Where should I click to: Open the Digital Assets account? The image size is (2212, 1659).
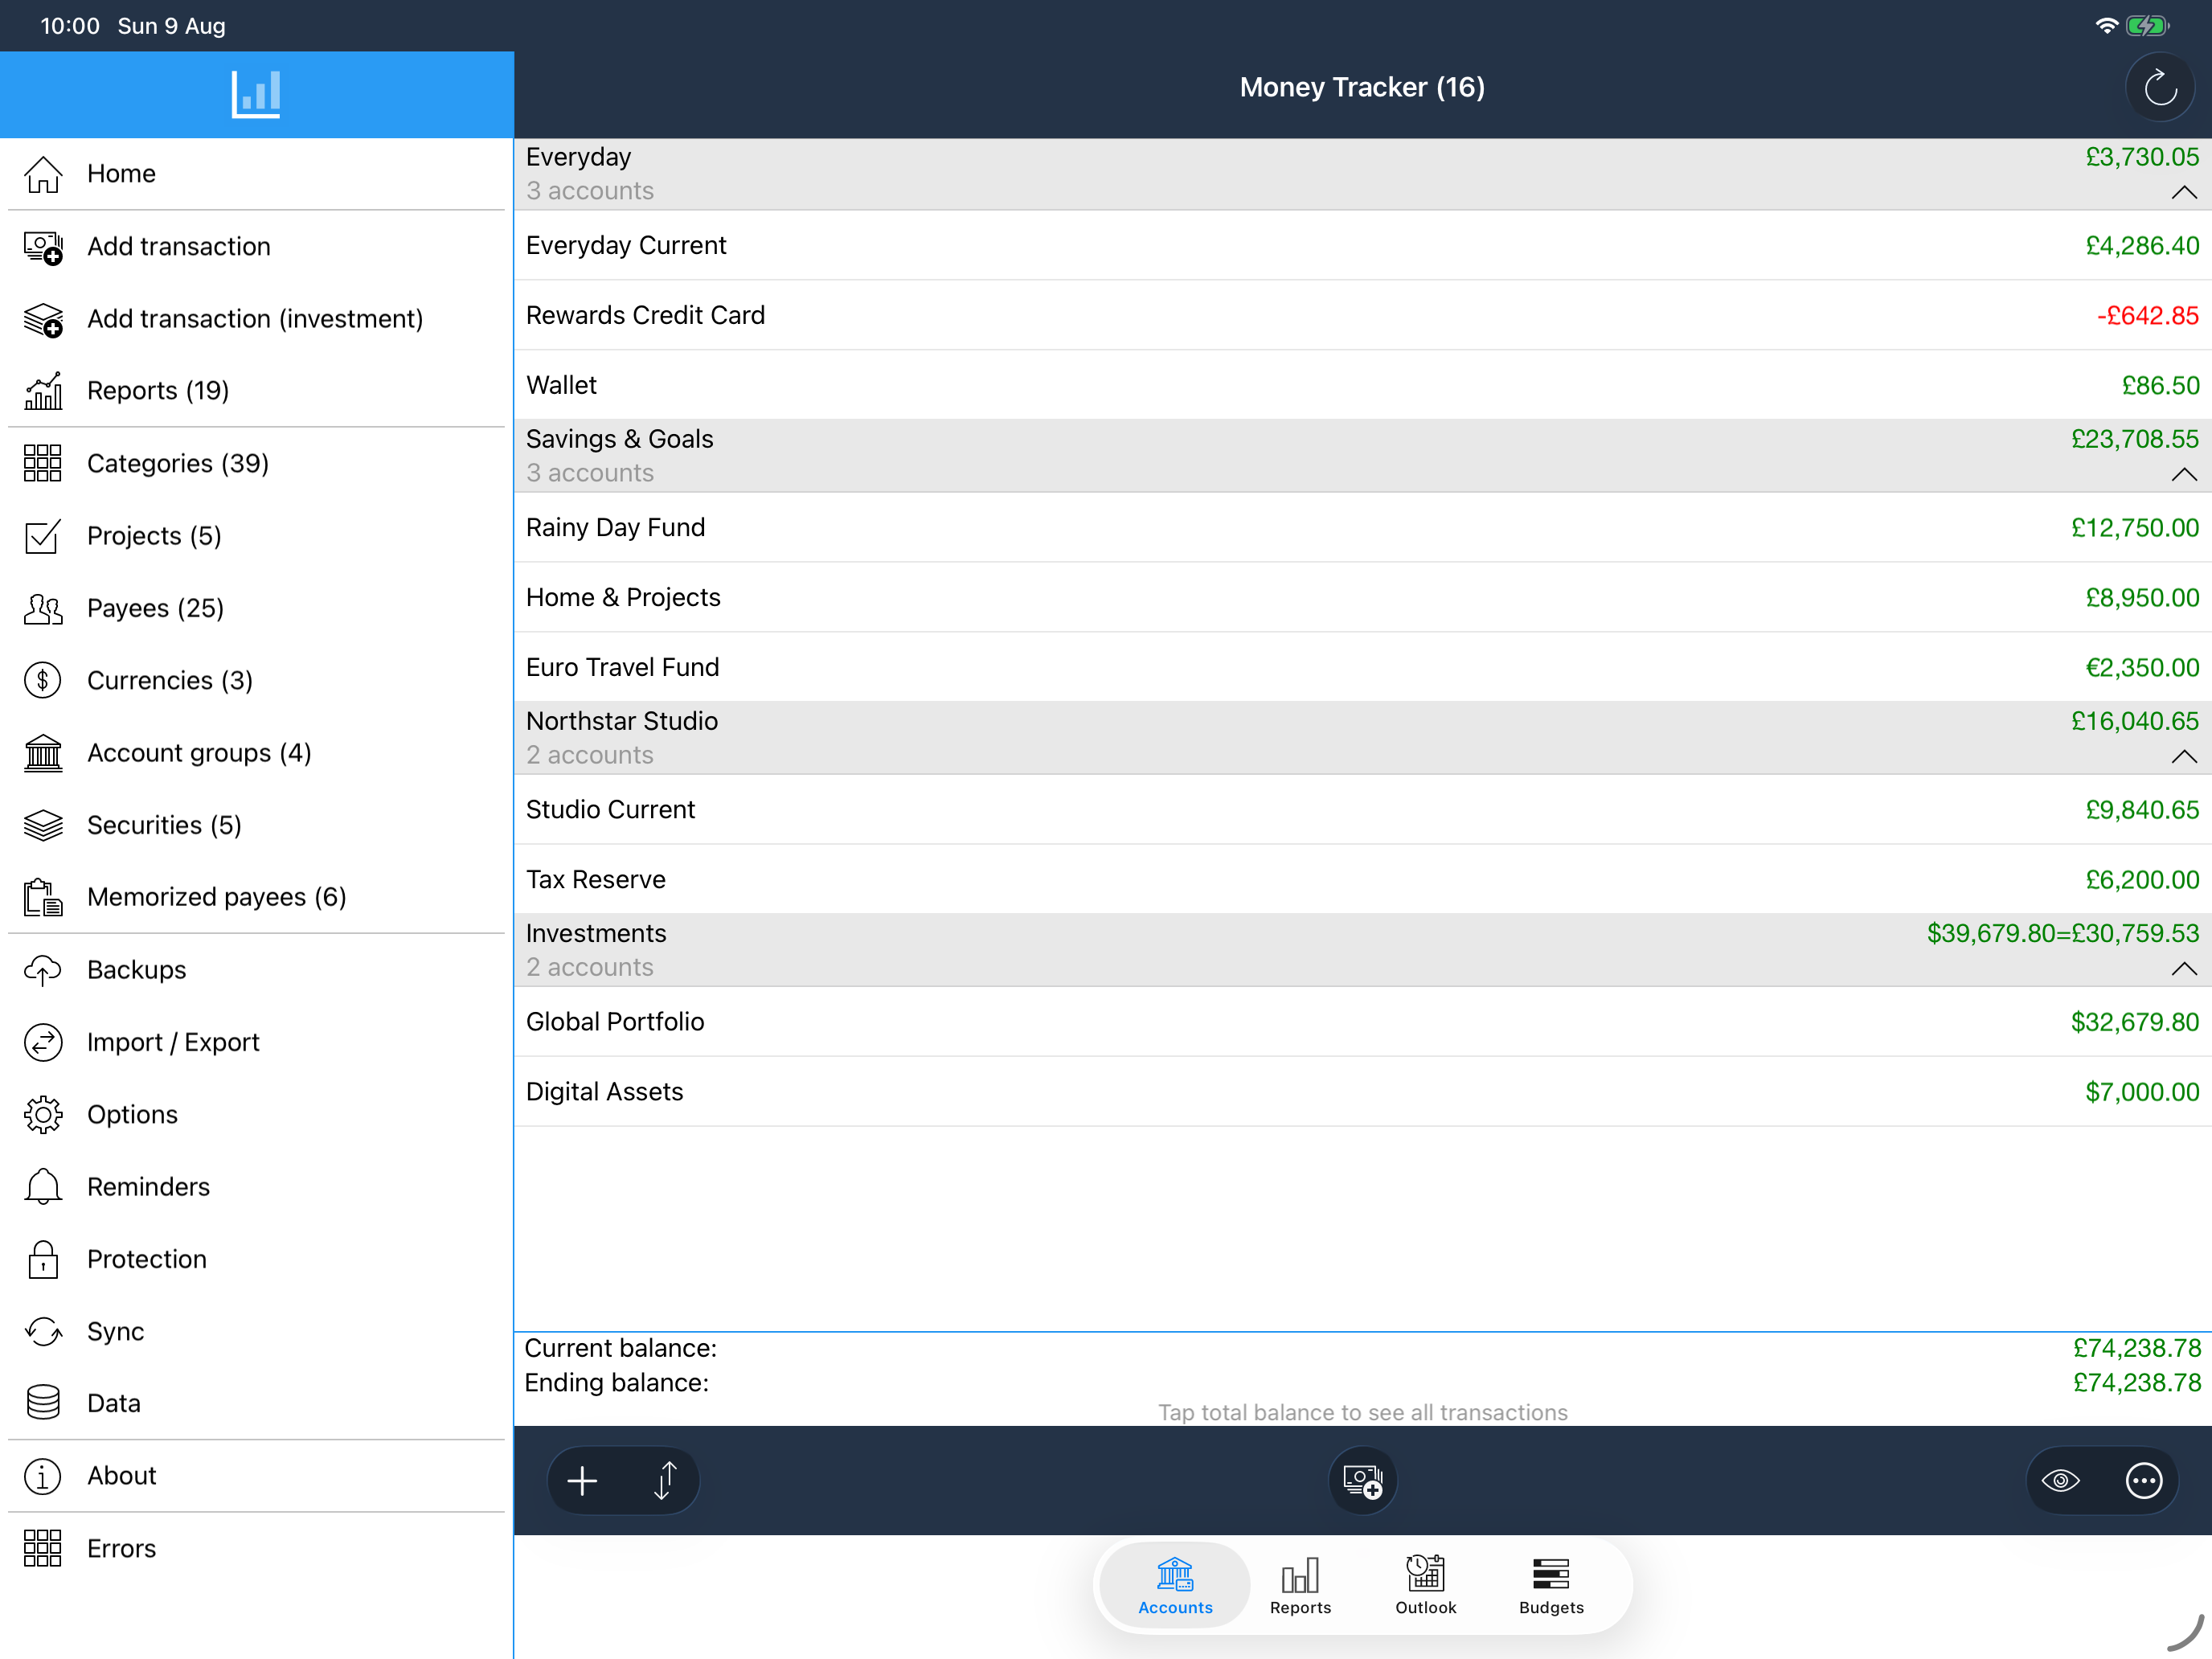coord(1363,1092)
